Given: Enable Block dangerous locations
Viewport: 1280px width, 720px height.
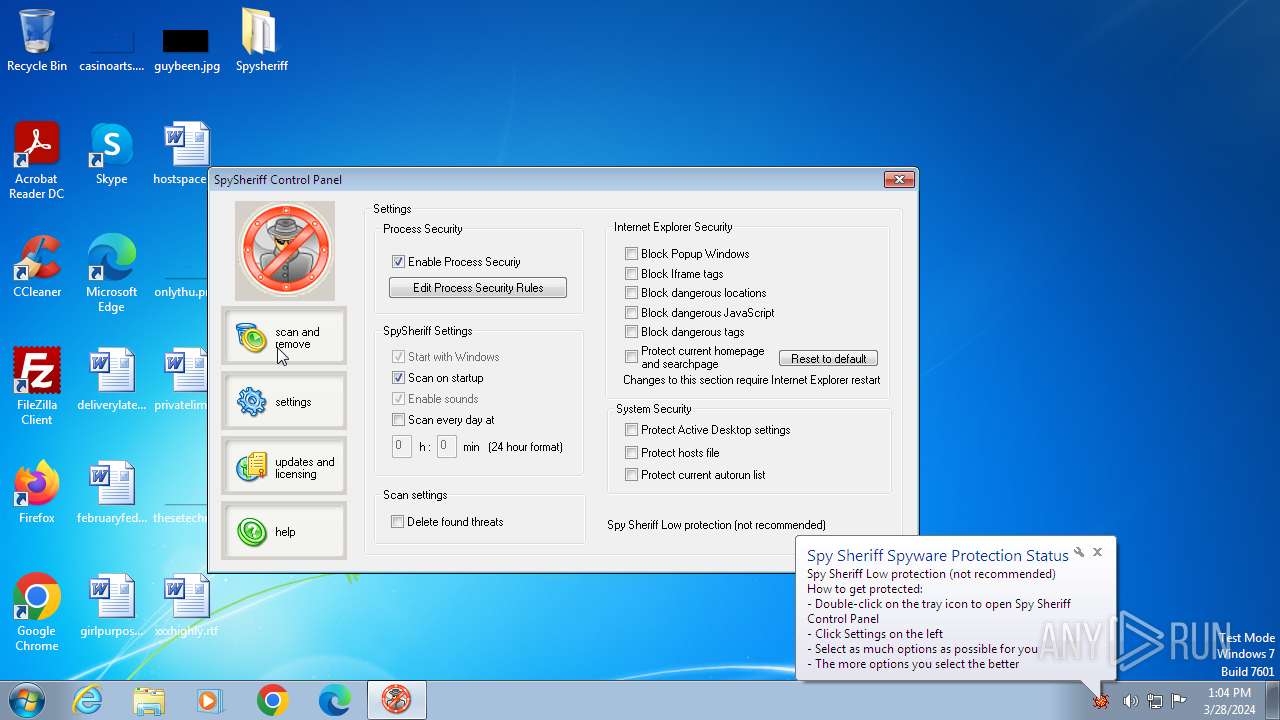Looking at the screenshot, I should (631, 293).
